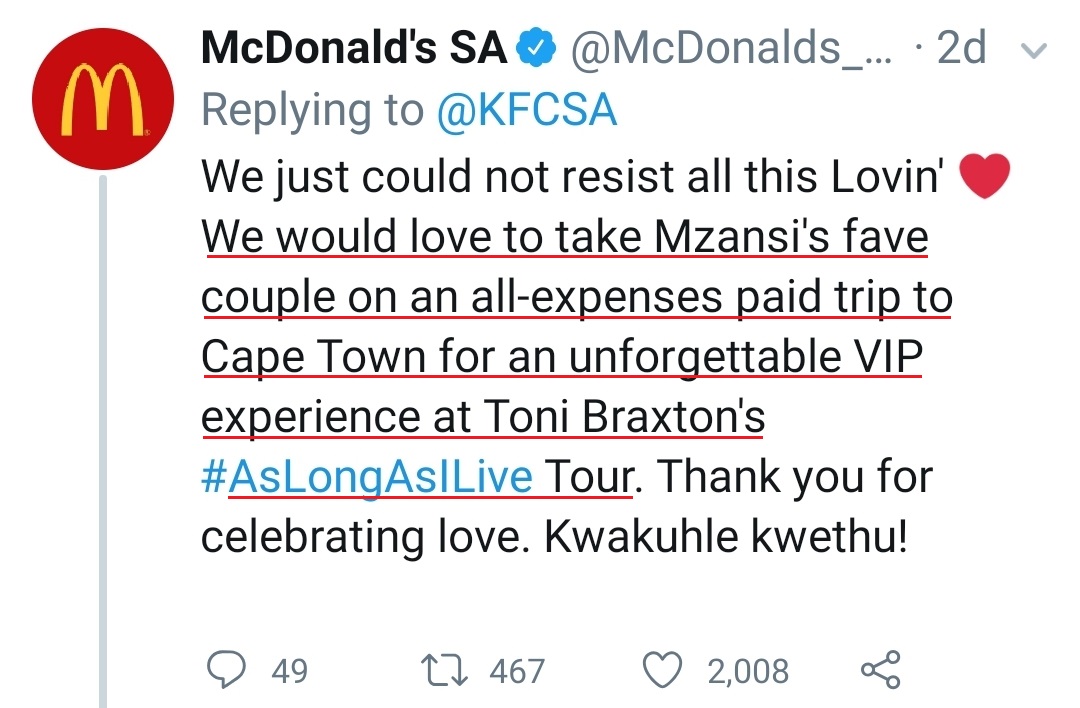Click the 49 replies count

click(x=290, y=670)
